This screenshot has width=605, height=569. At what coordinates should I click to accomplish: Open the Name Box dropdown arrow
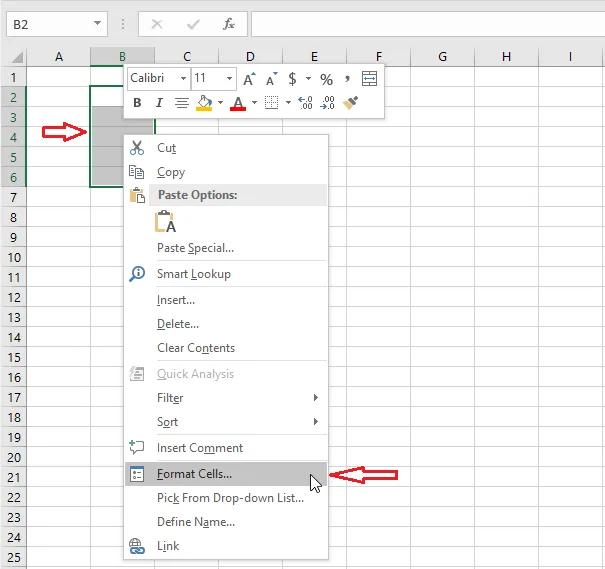98,24
